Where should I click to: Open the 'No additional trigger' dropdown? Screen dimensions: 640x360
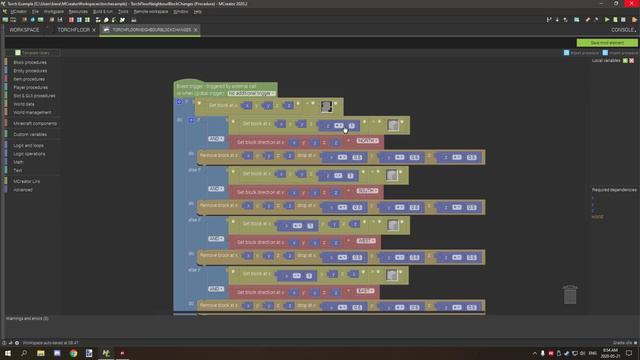tap(251, 93)
